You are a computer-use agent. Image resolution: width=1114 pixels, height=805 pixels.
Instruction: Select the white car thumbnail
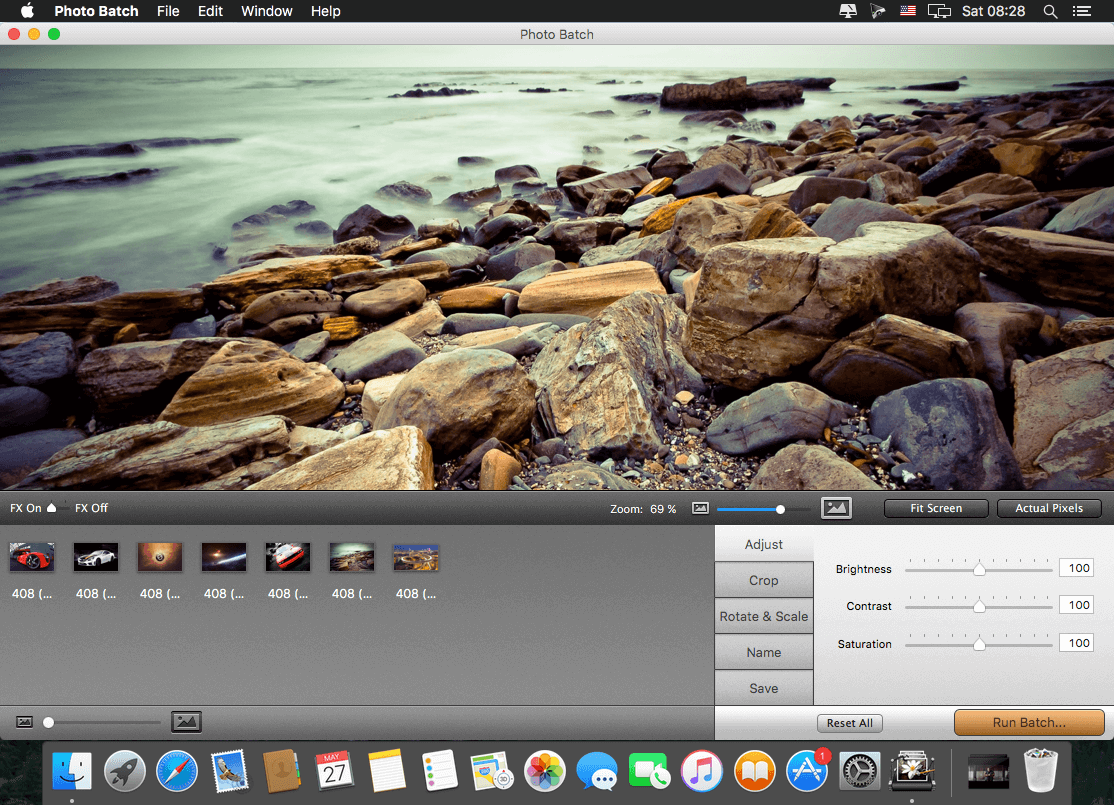tap(96, 557)
